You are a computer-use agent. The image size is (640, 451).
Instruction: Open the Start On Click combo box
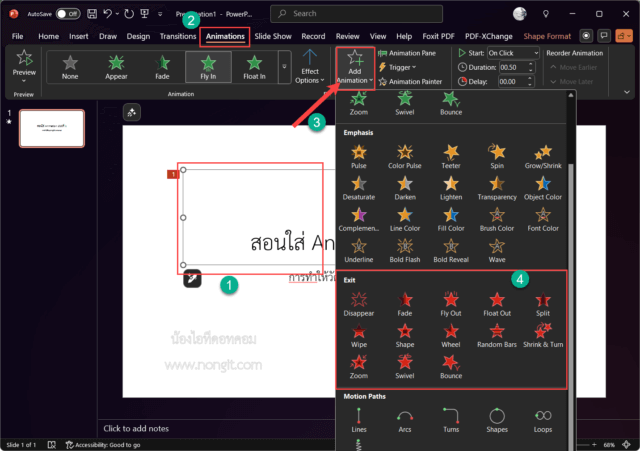513,53
